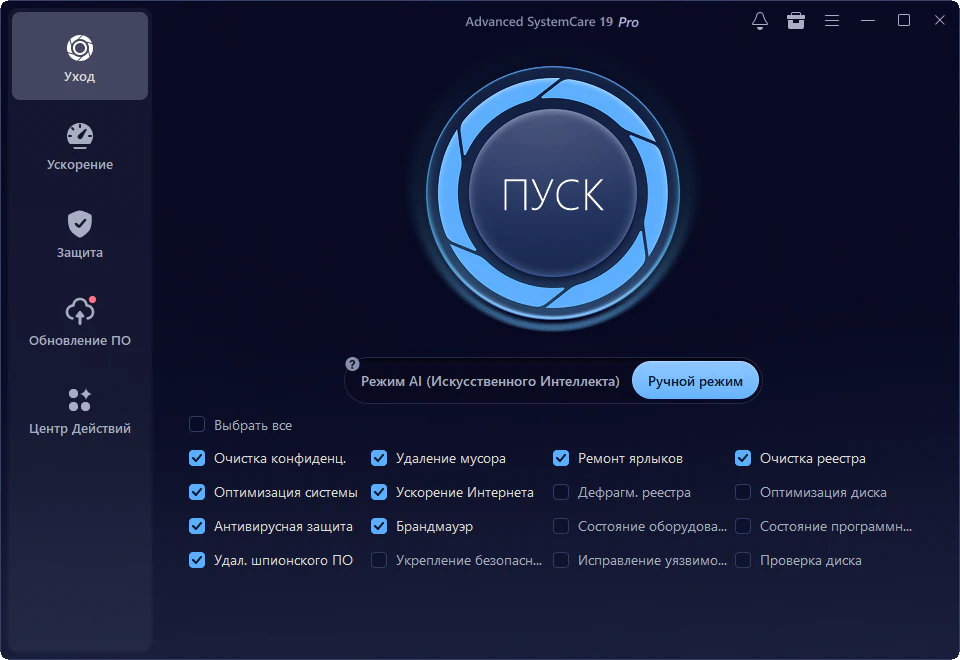This screenshot has height=660, width=960.
Task: Enable Дефрагм. реестра checkbox
Action: (561, 493)
